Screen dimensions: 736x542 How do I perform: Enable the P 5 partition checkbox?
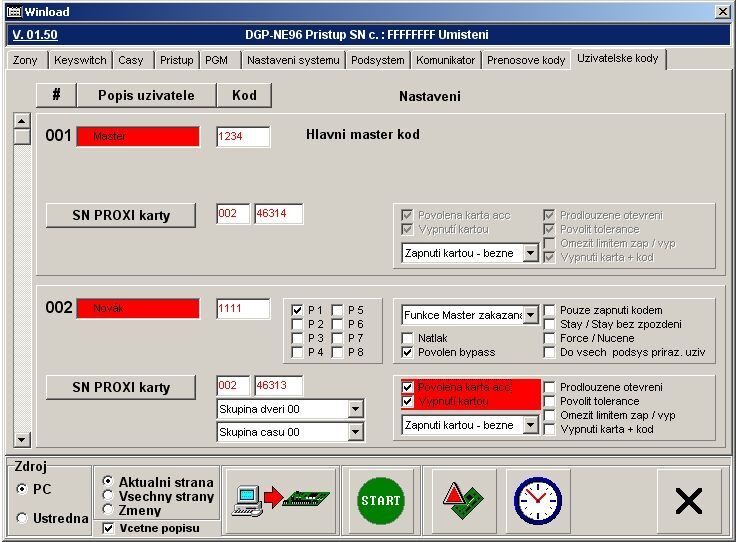tap(338, 310)
